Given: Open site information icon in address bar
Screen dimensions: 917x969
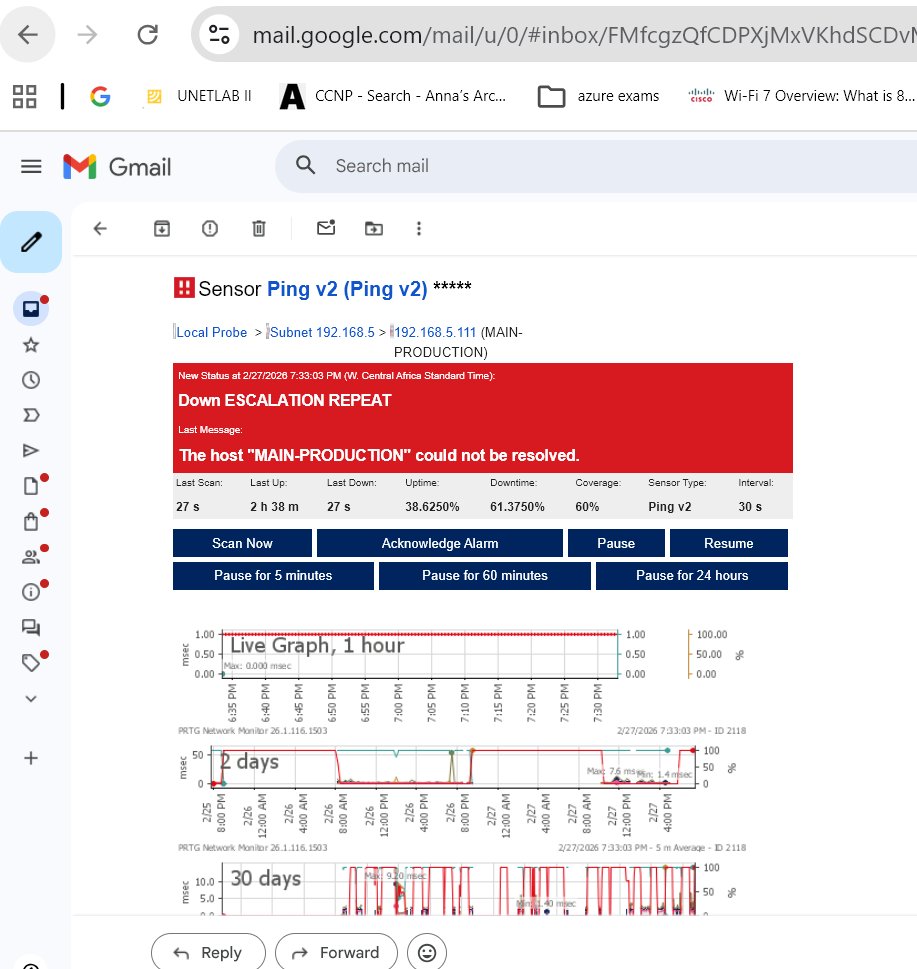Looking at the screenshot, I should coord(219,34).
